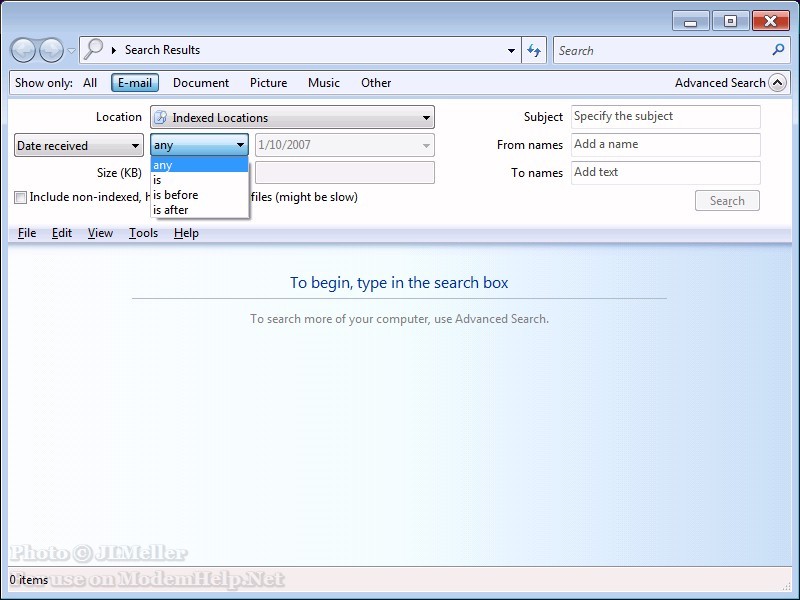Open the File menu

(27, 233)
